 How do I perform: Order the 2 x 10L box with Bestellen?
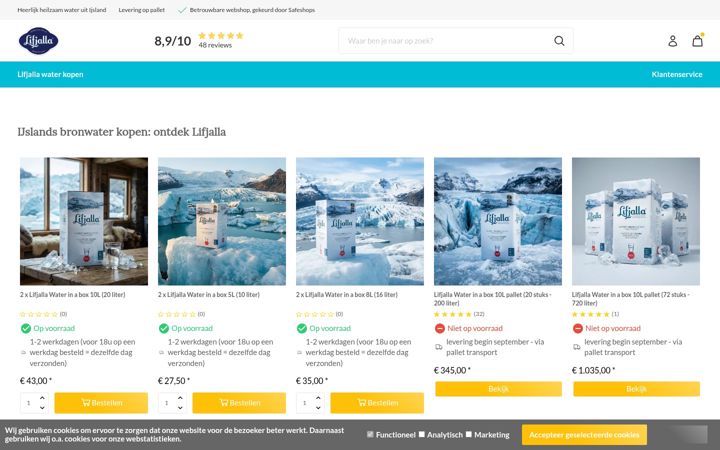[x=101, y=403]
